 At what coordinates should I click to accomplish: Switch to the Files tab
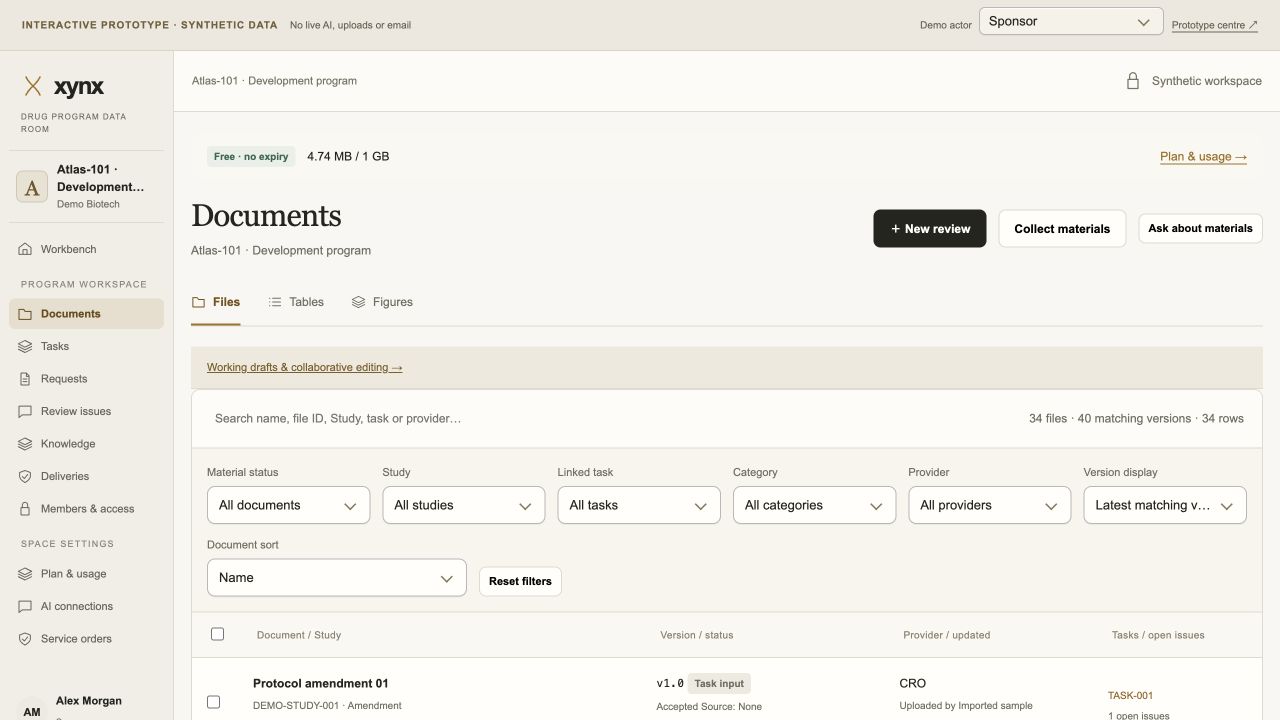216,302
